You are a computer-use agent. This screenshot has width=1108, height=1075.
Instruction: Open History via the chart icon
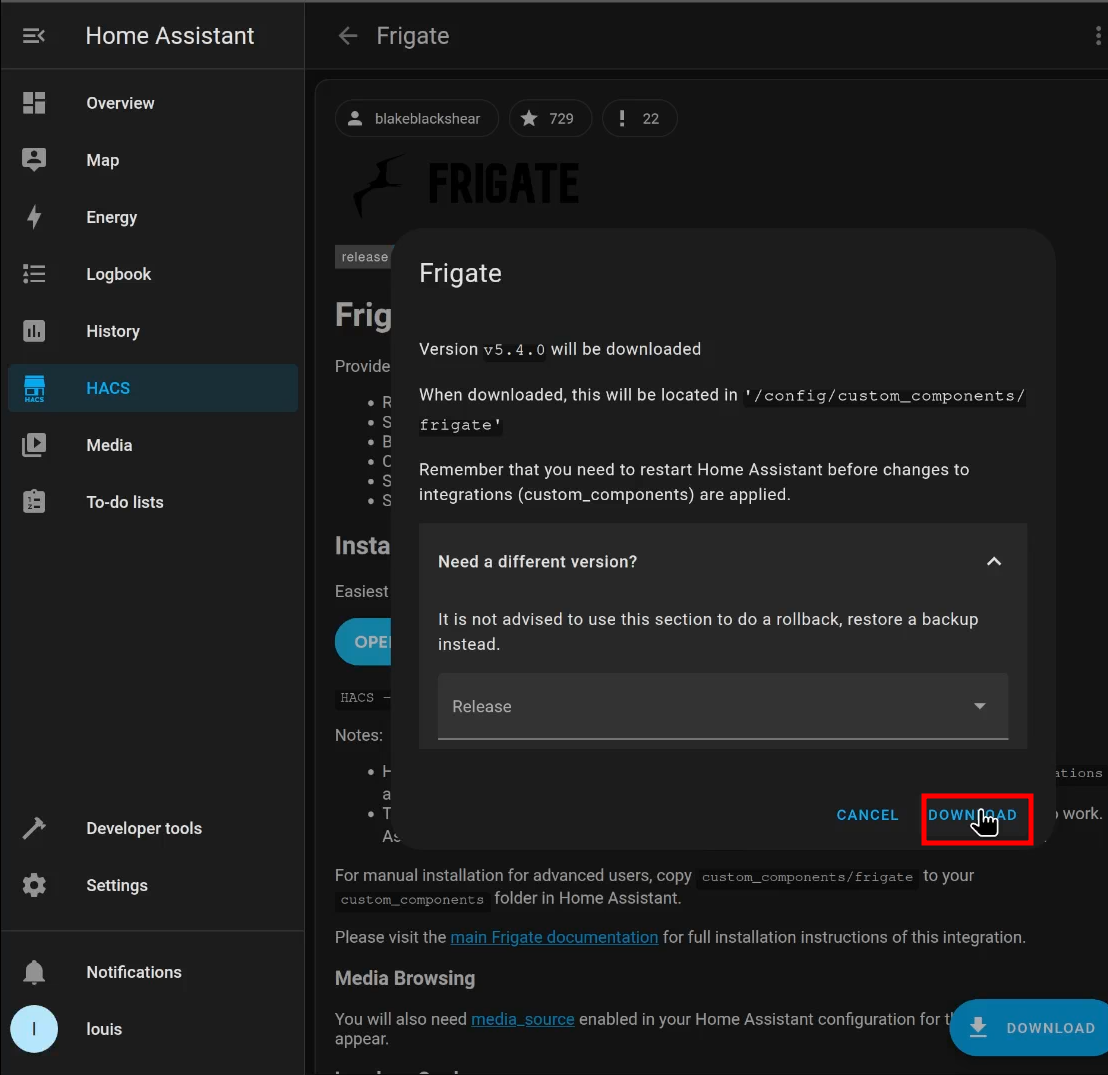pos(34,331)
